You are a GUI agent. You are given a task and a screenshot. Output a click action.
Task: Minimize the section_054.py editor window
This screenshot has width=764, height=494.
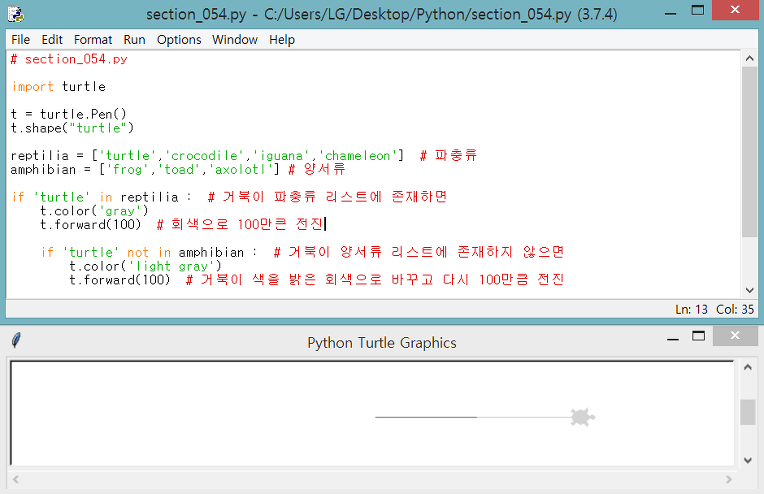pos(670,13)
